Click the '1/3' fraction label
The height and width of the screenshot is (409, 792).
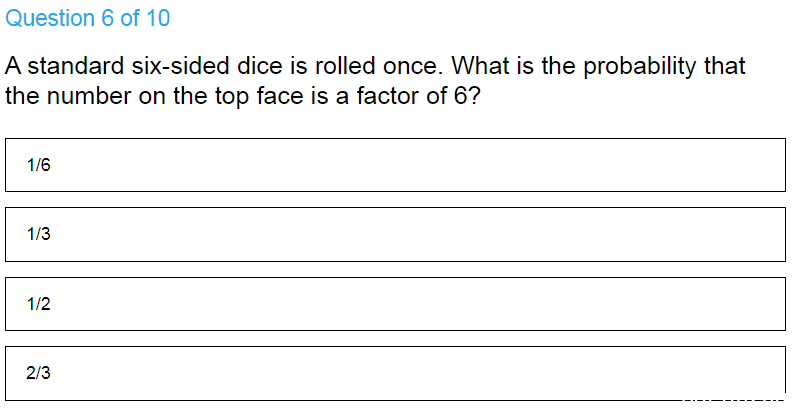pyautogui.click(x=39, y=234)
